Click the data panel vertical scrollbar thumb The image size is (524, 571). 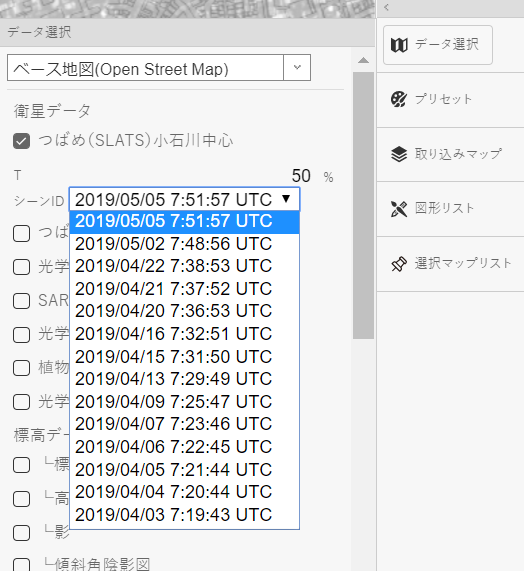point(363,205)
